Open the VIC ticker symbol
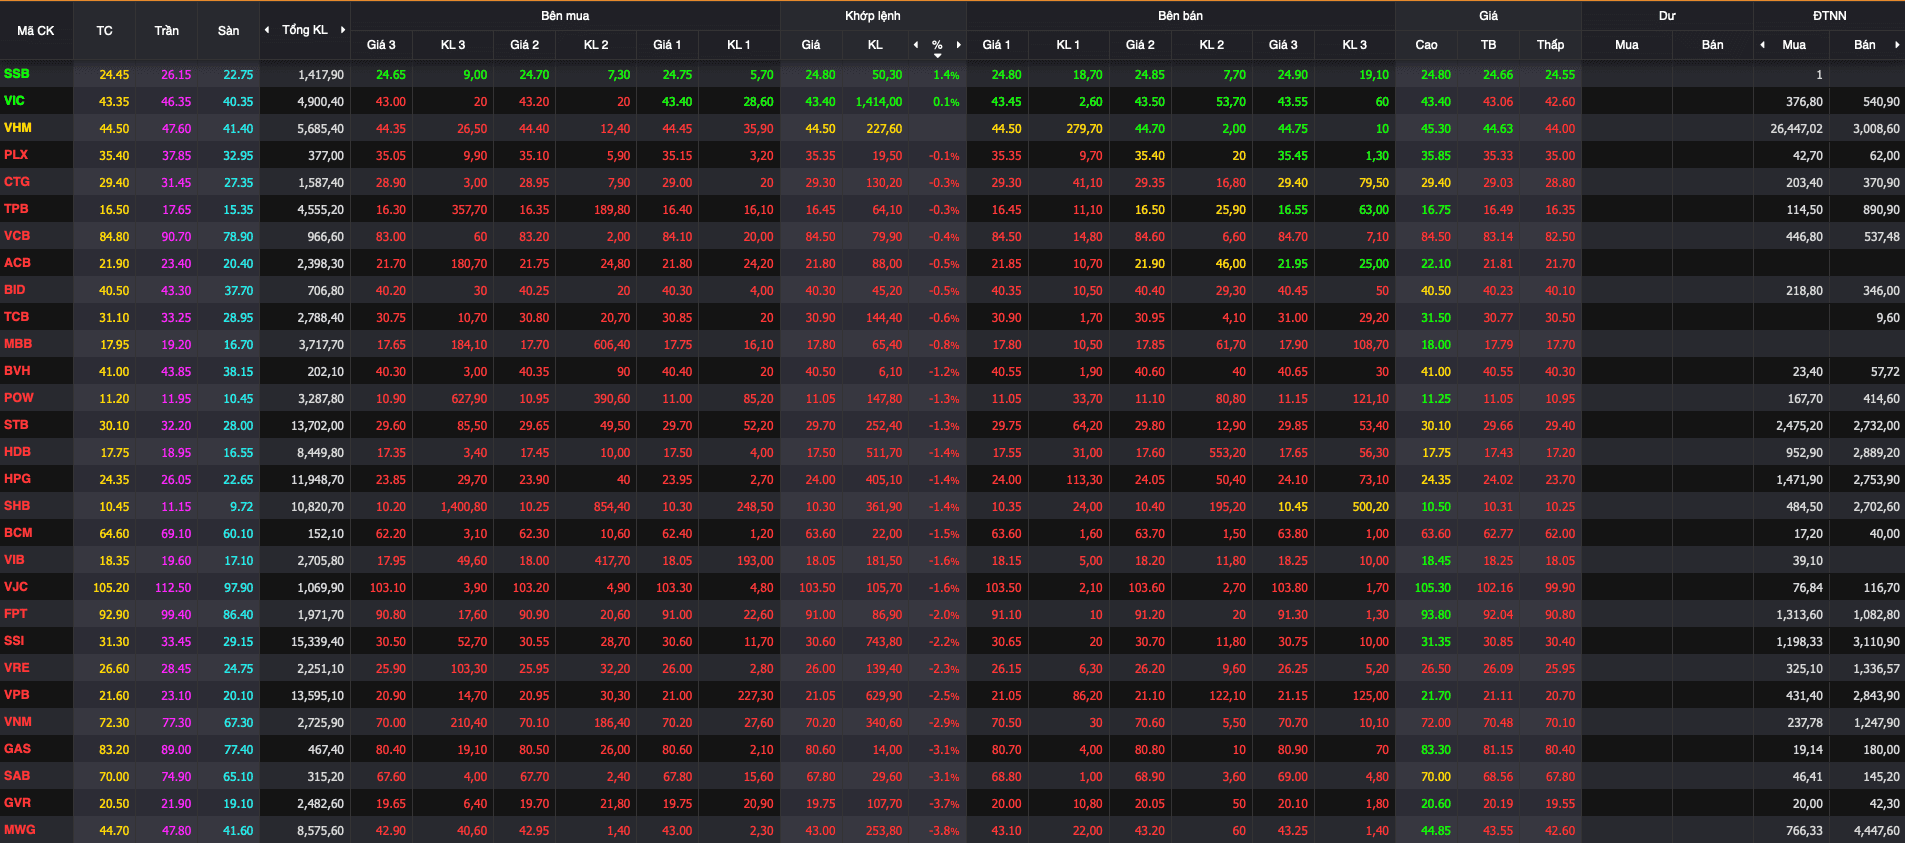This screenshot has width=1905, height=843. coord(14,101)
